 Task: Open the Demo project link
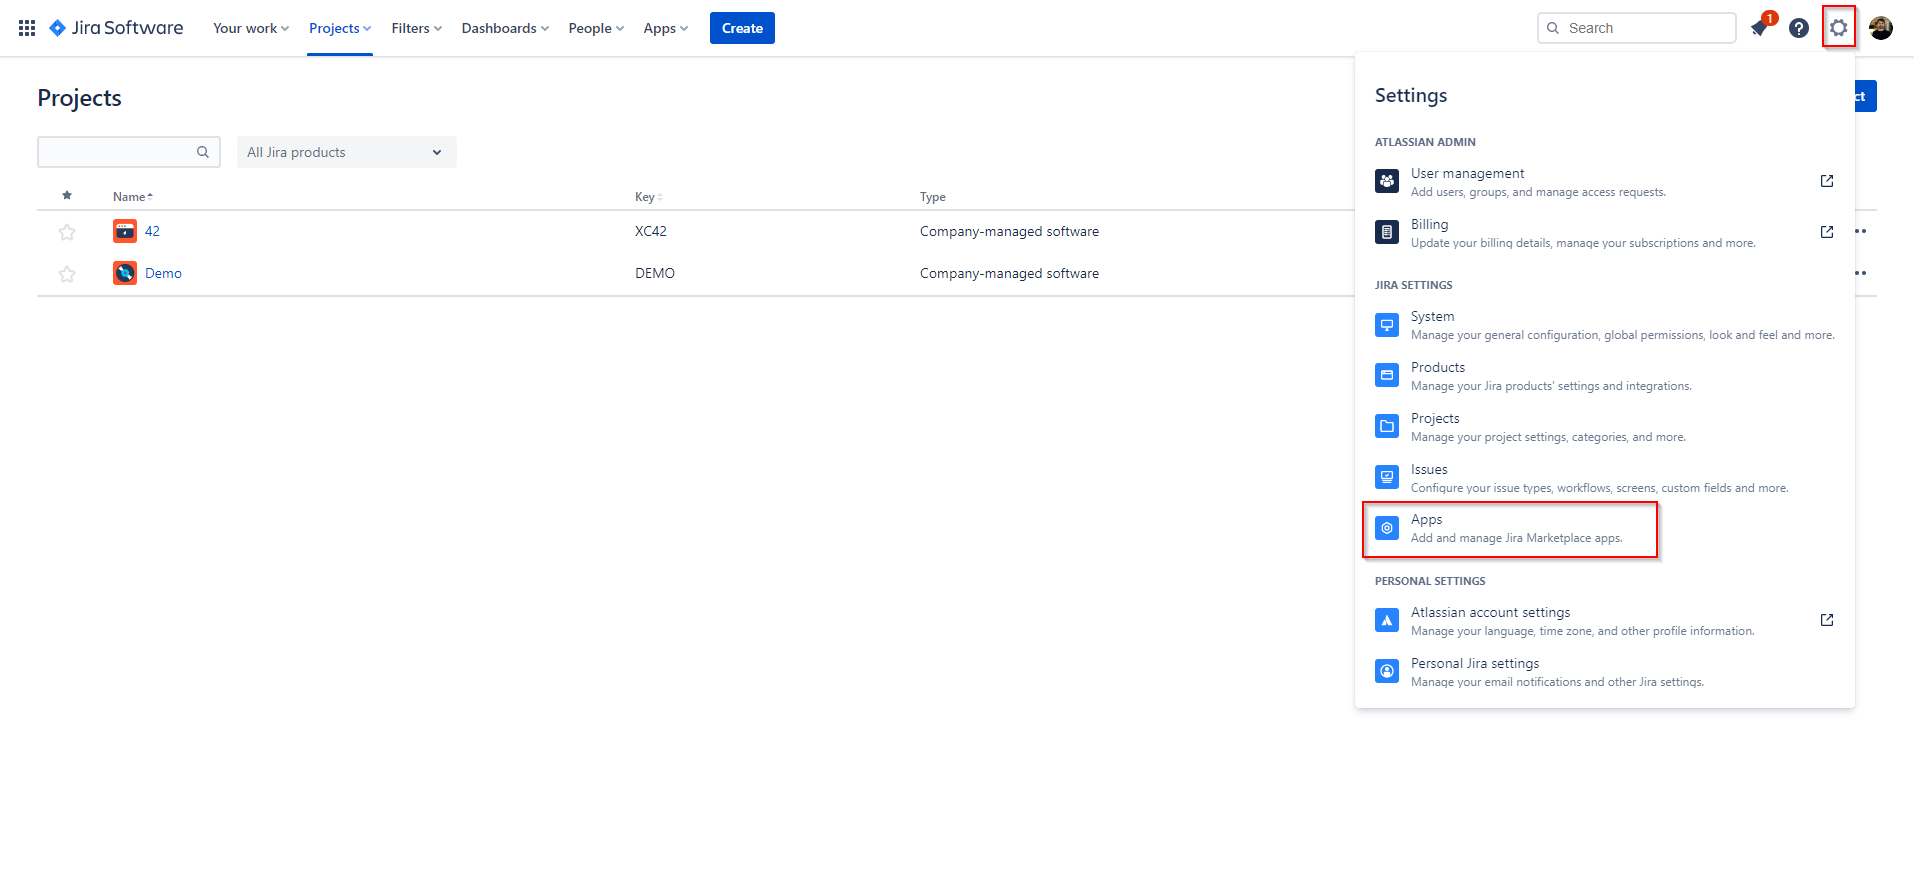(x=163, y=273)
